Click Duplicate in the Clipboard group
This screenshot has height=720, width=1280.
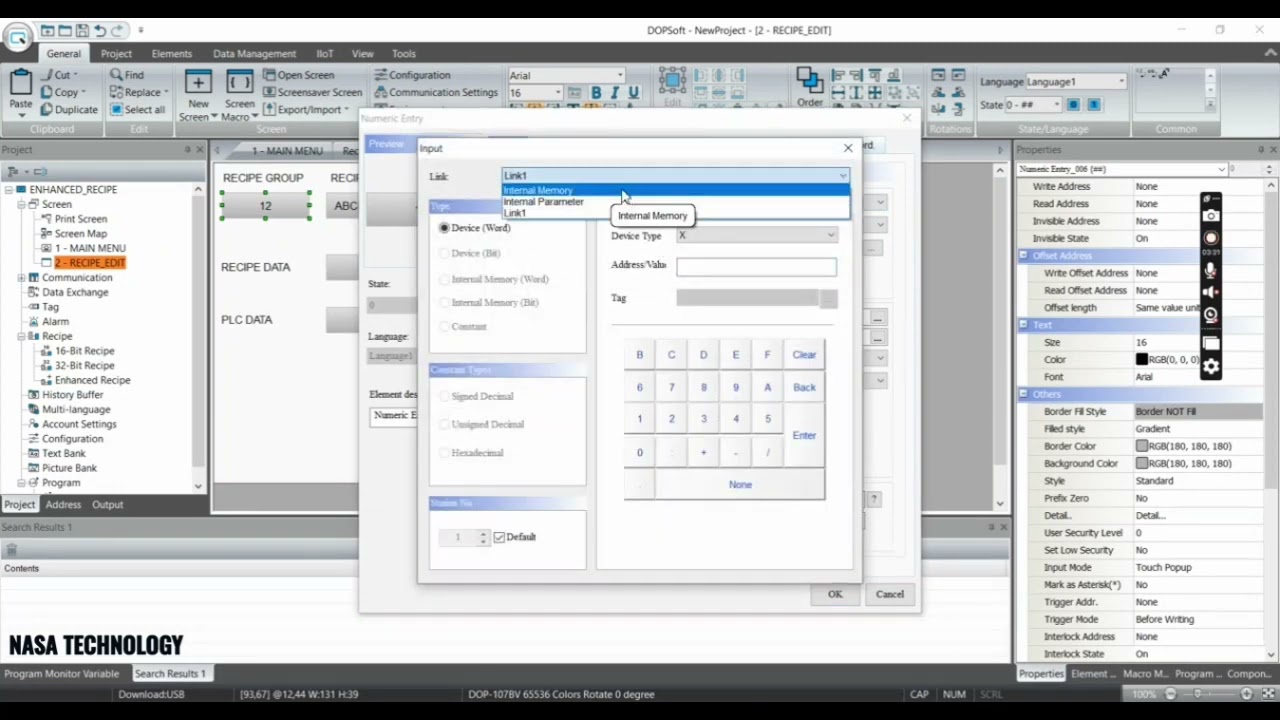[x=69, y=109]
